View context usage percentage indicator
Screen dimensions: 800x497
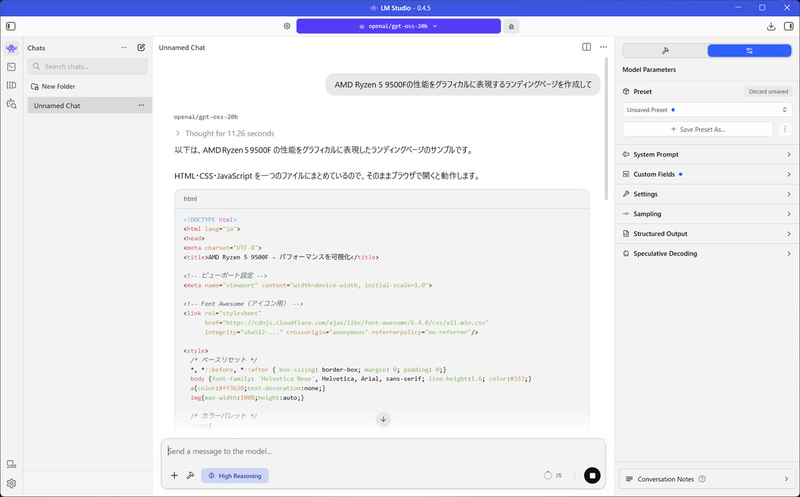553,476
